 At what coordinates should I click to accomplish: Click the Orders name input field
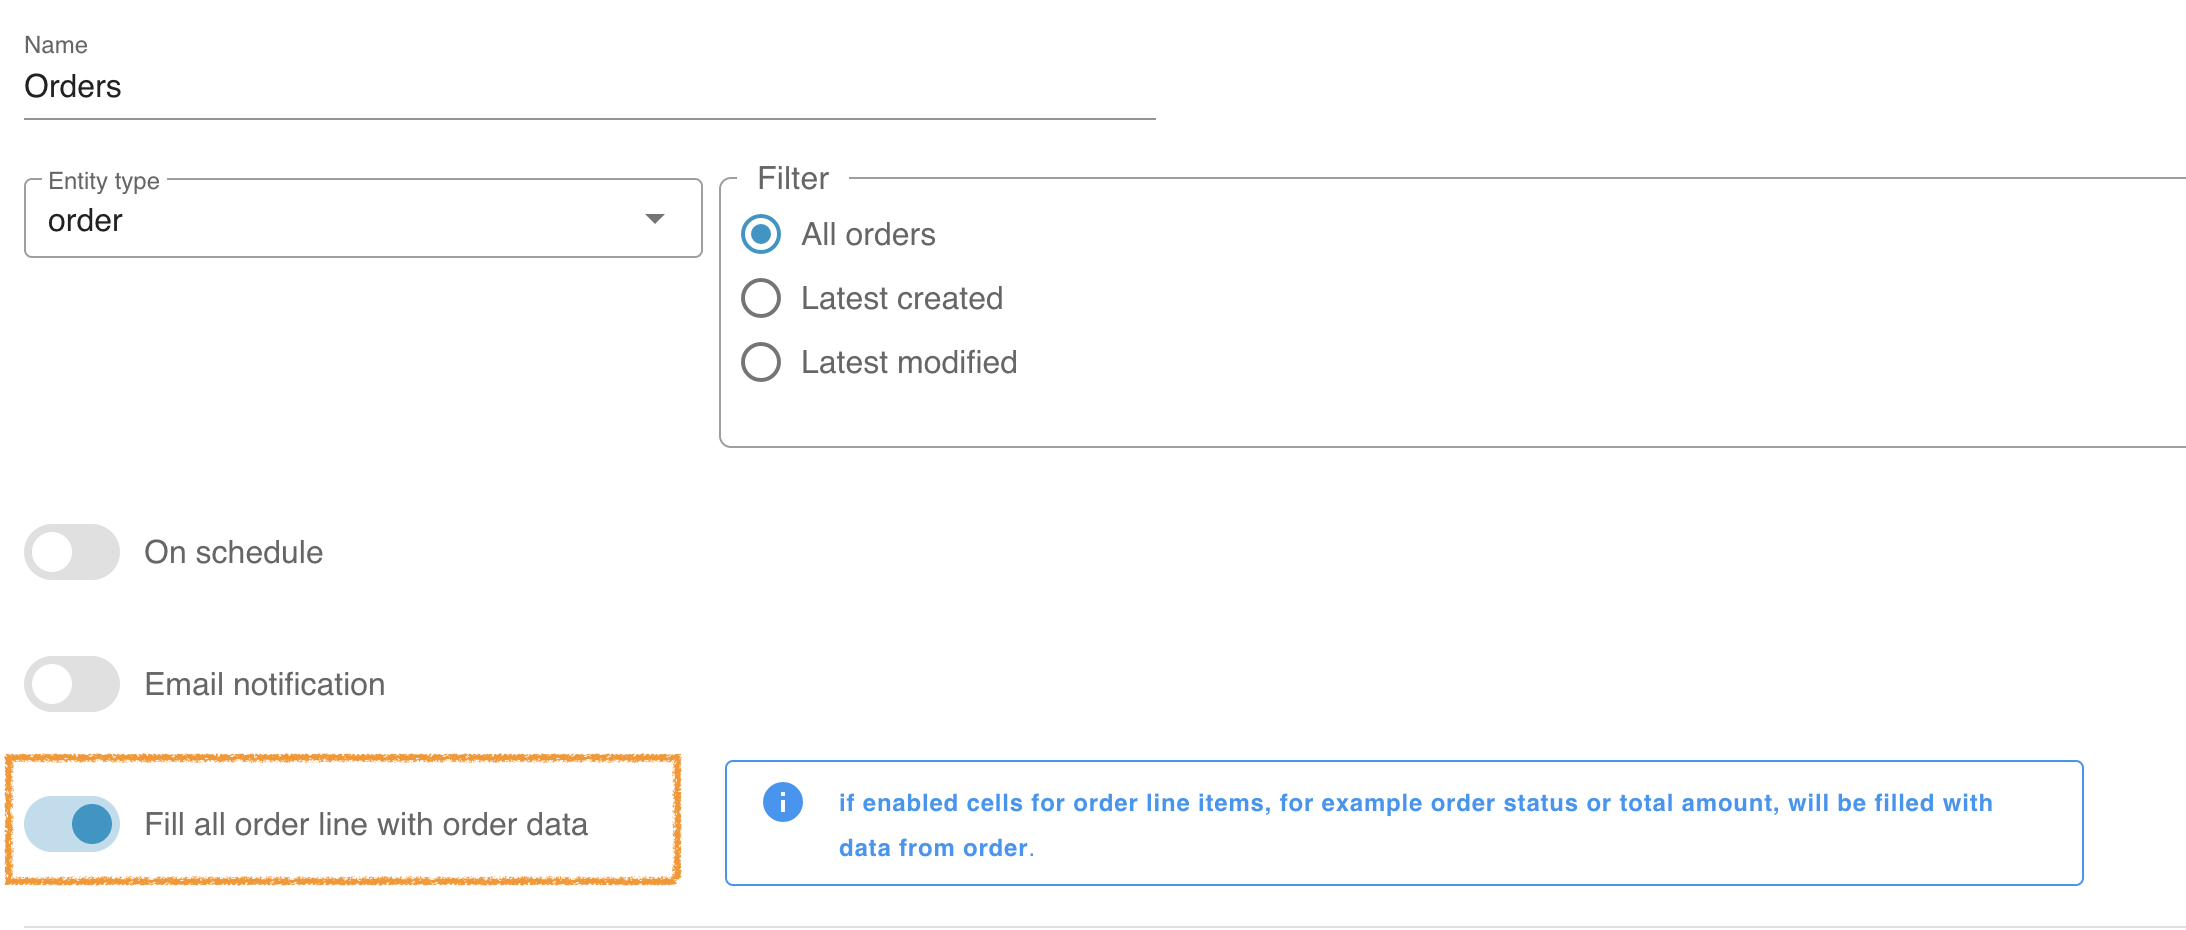588,87
